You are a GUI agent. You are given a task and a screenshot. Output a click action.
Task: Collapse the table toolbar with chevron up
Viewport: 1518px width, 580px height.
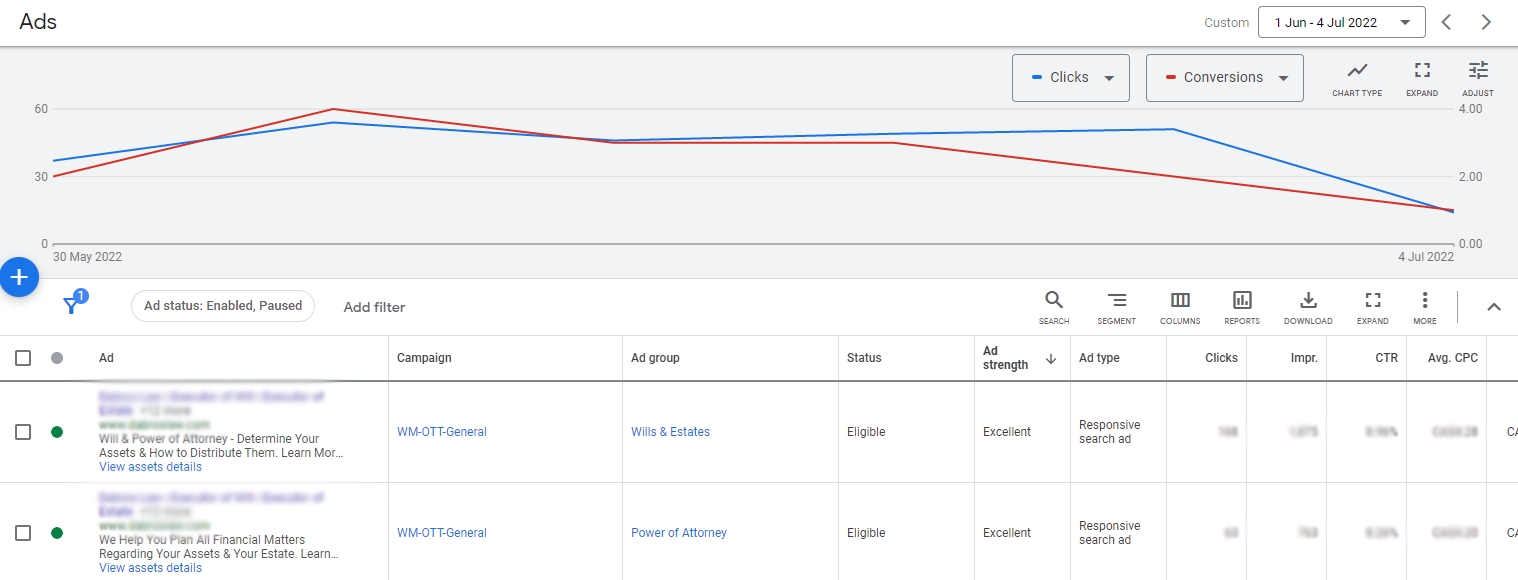click(1493, 307)
